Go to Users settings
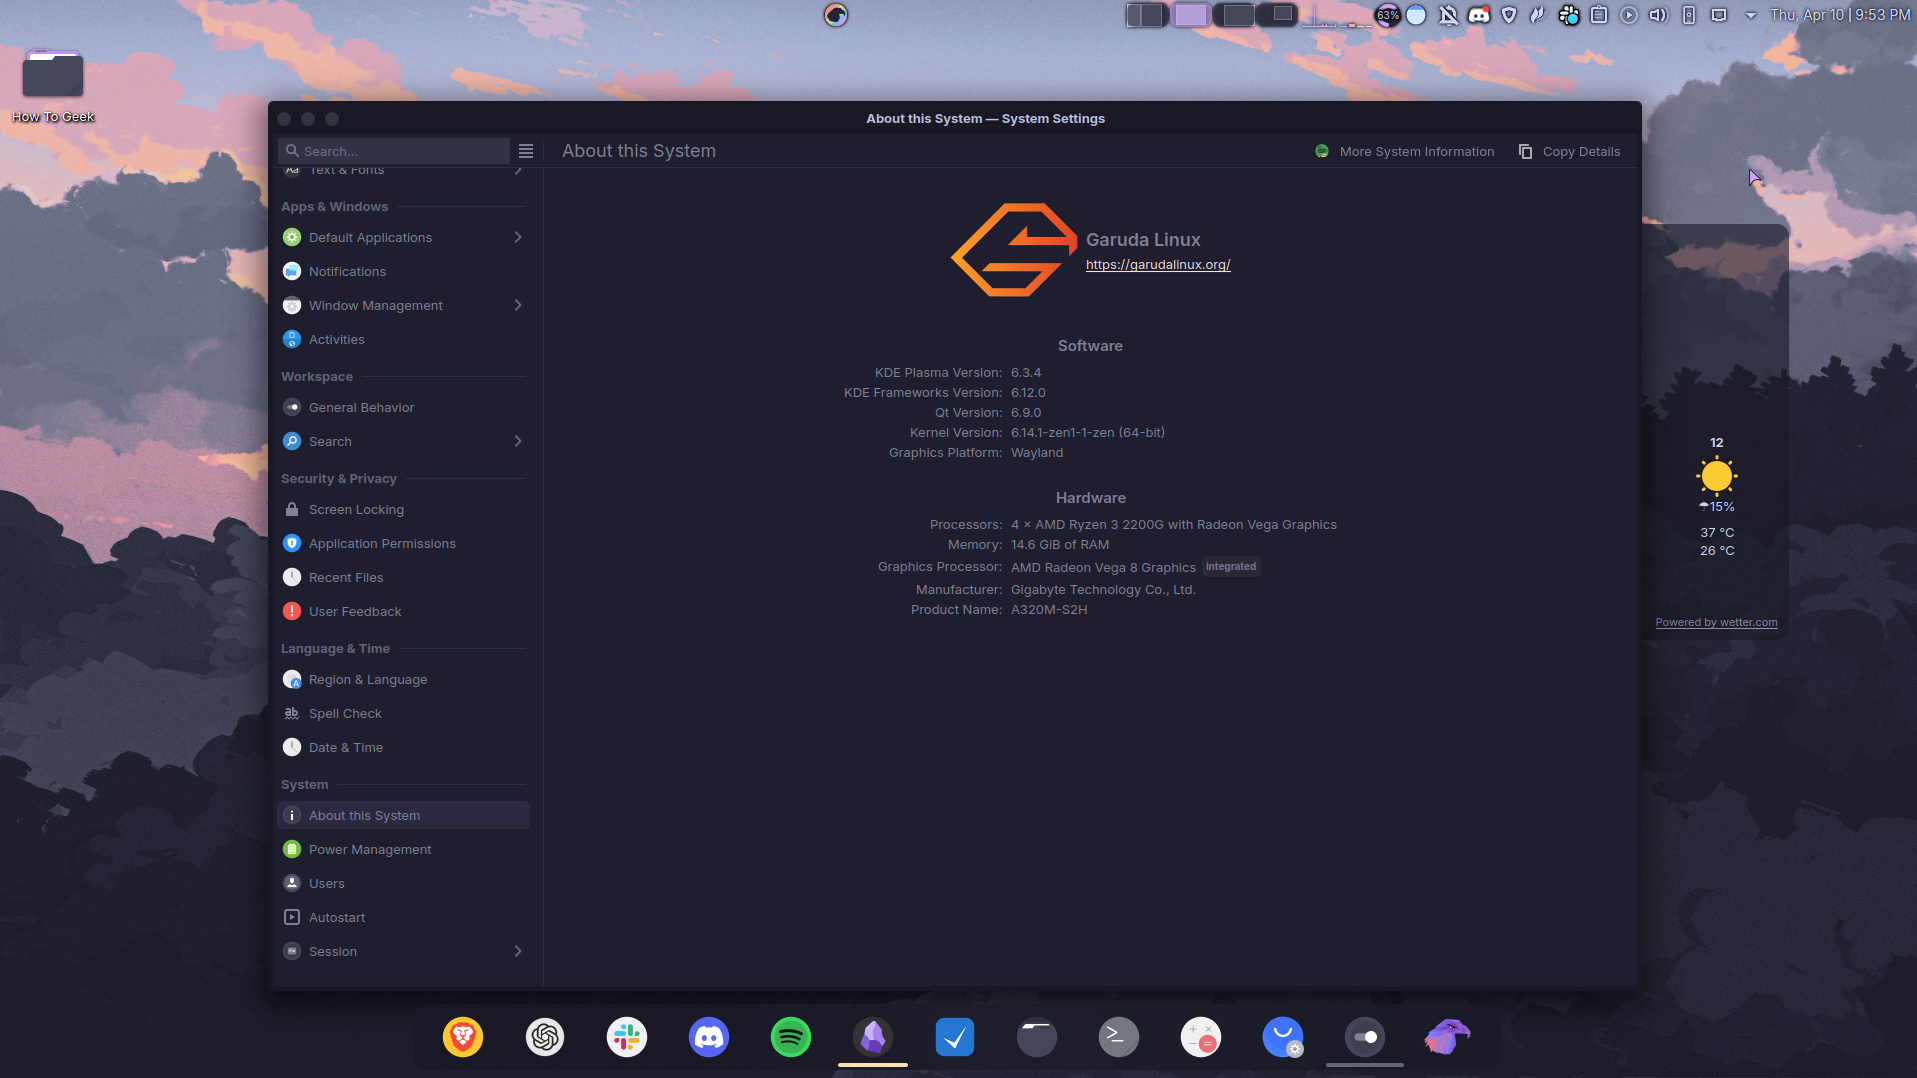The image size is (1917, 1078). pyautogui.click(x=403, y=883)
